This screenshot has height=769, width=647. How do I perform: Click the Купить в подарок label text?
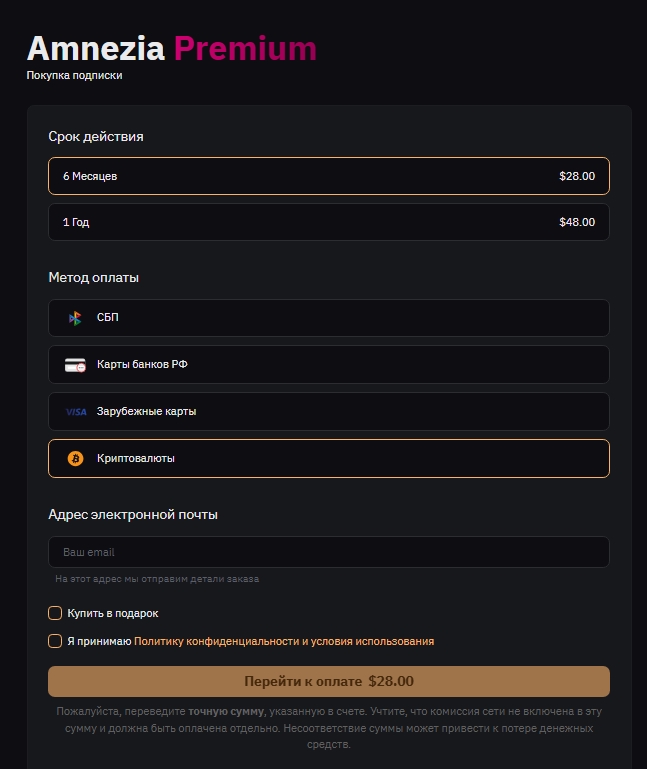113,613
